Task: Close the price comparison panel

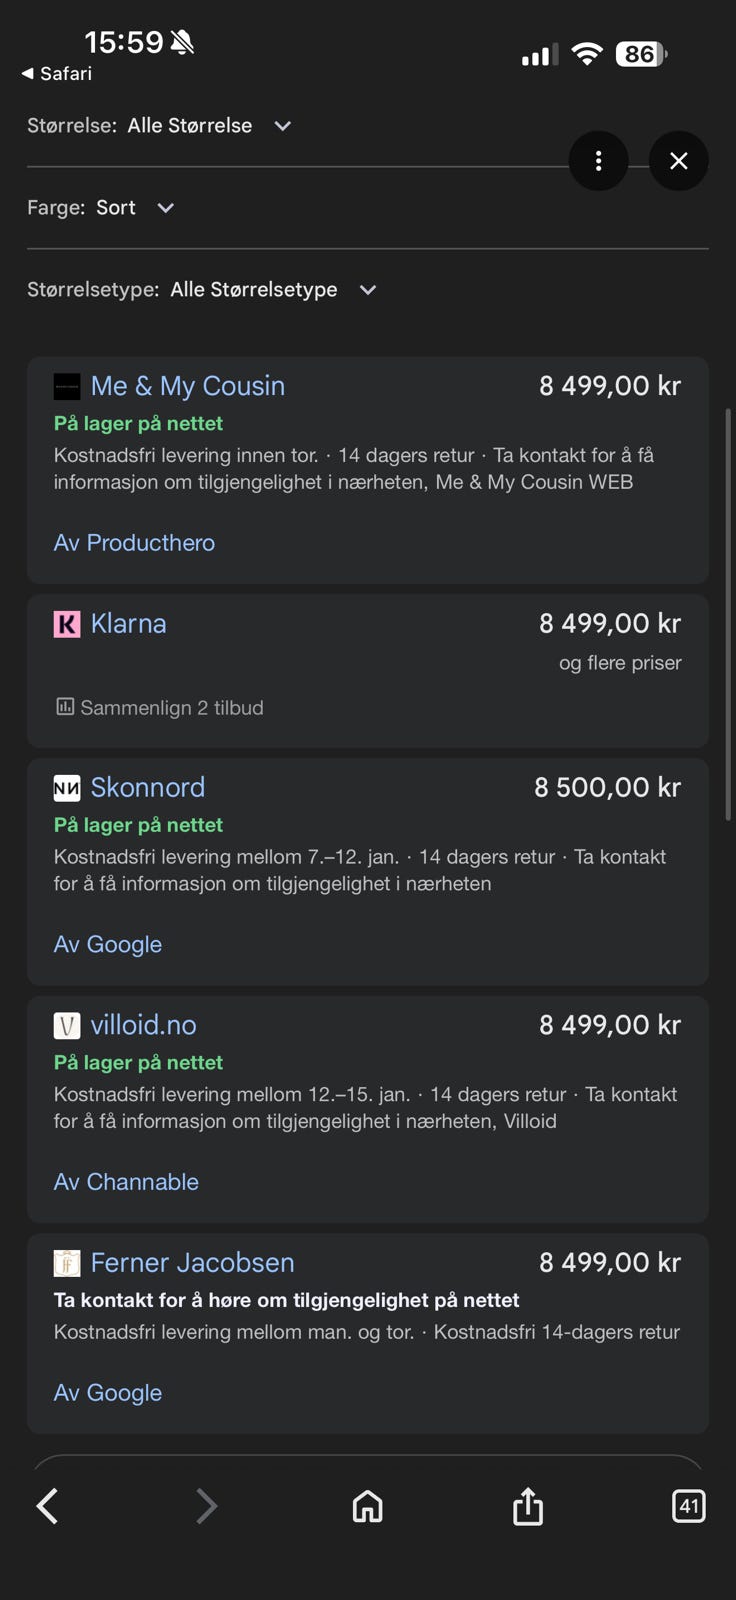Action: pos(678,161)
